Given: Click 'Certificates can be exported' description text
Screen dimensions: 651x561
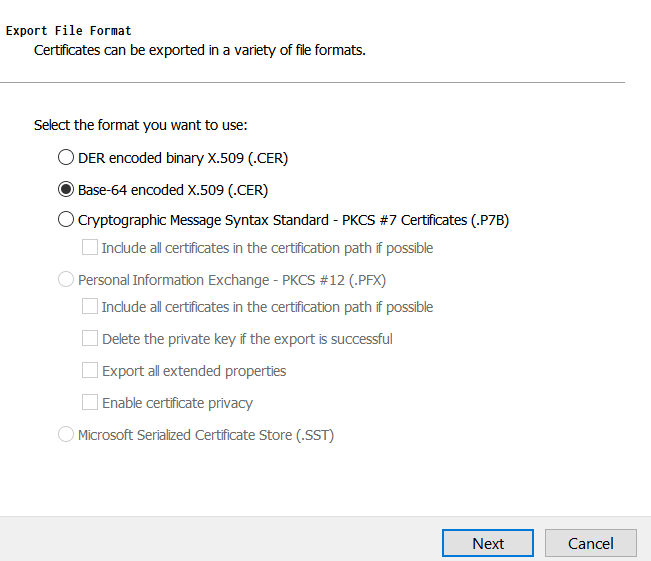Looking at the screenshot, I should coord(200,50).
